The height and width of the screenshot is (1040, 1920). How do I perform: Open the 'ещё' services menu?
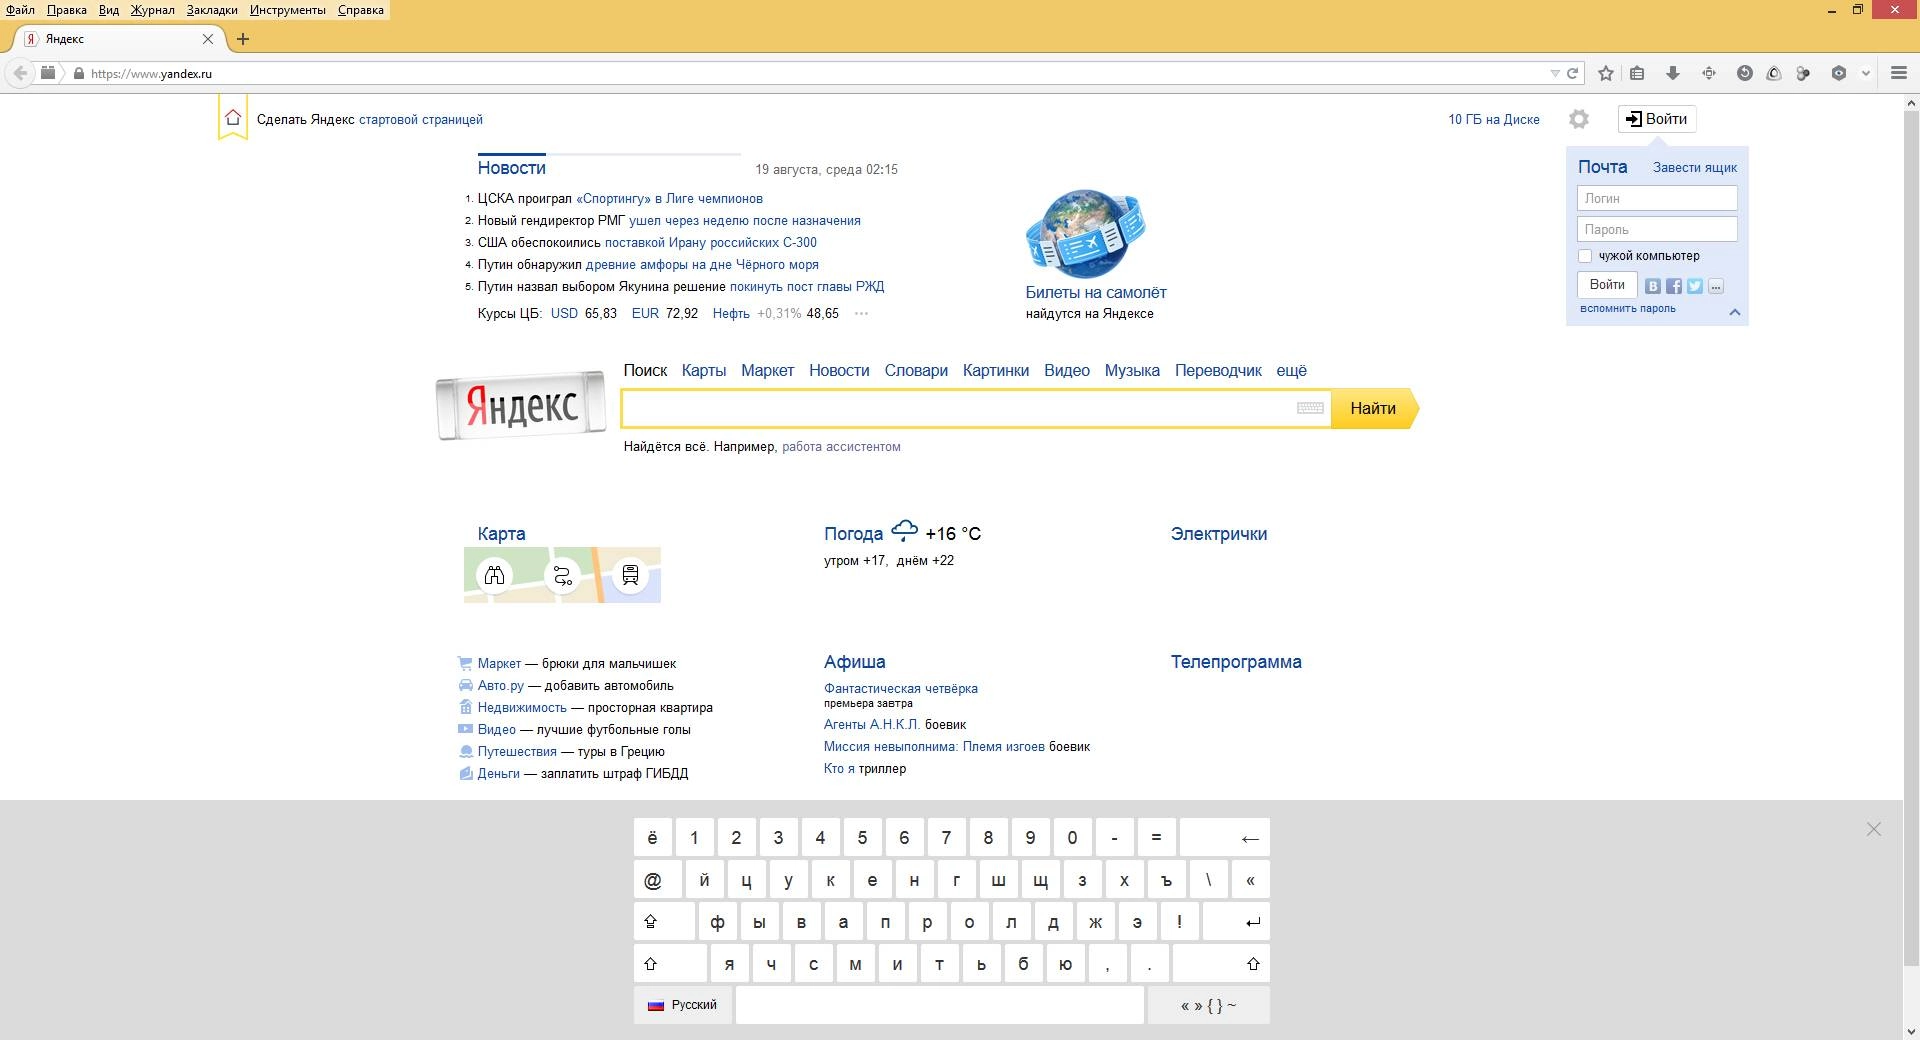coord(1291,370)
